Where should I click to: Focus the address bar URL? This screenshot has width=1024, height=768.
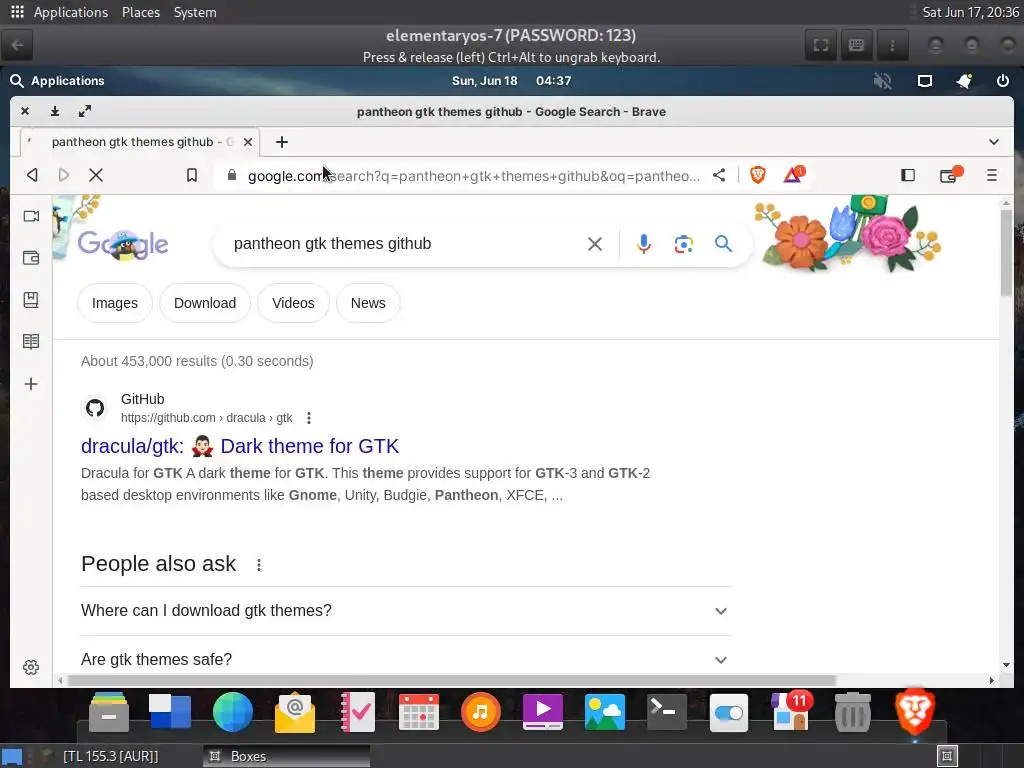pos(473,176)
